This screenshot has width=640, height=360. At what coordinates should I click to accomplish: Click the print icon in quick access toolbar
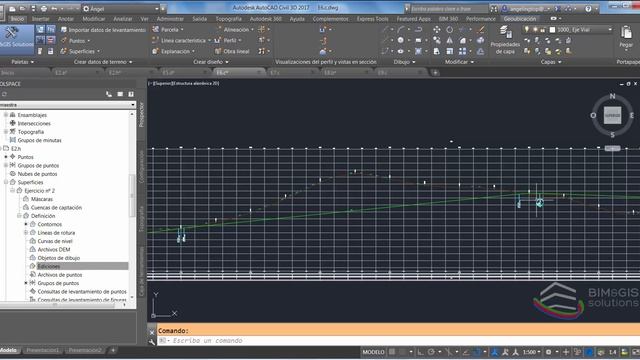point(44,9)
